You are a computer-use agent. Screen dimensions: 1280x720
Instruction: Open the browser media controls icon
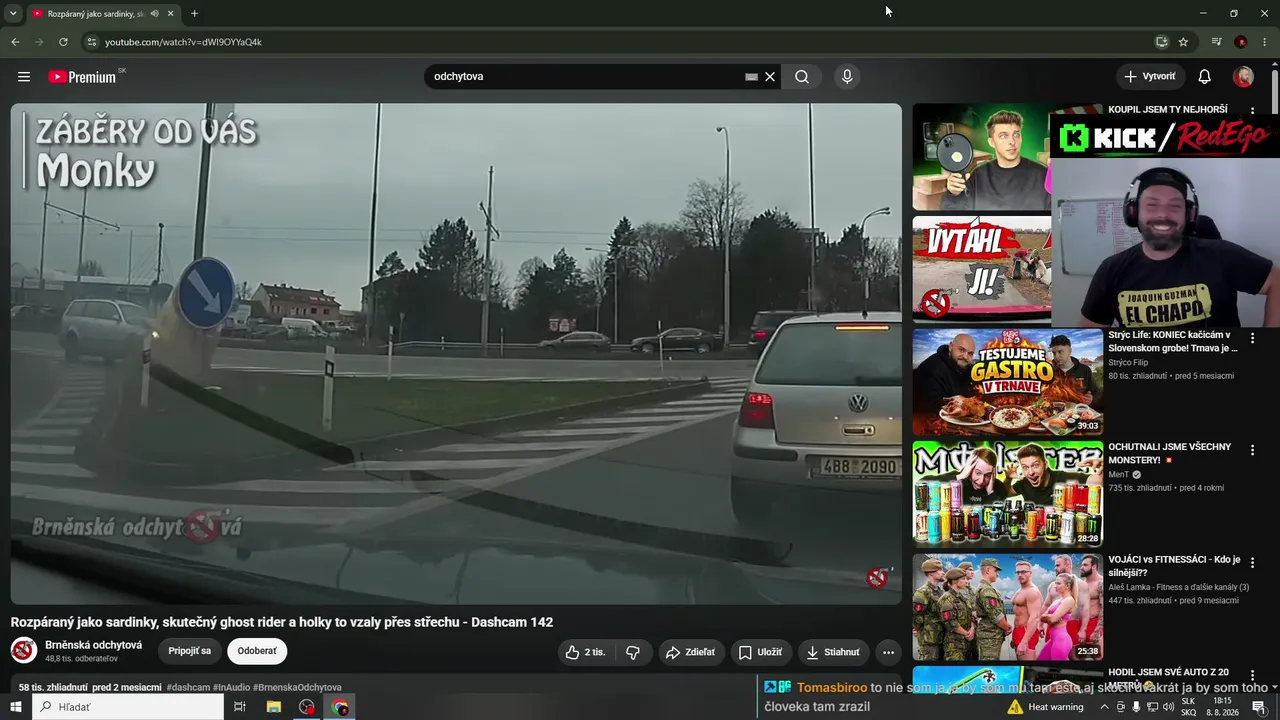pos(1216,42)
